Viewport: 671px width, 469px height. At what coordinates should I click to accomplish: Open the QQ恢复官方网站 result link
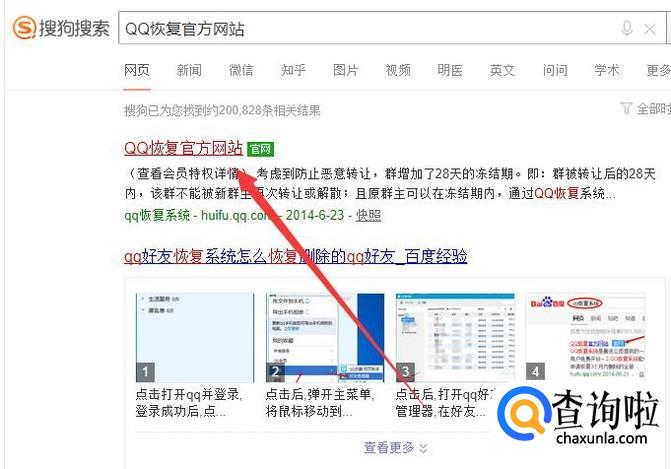[x=184, y=148]
